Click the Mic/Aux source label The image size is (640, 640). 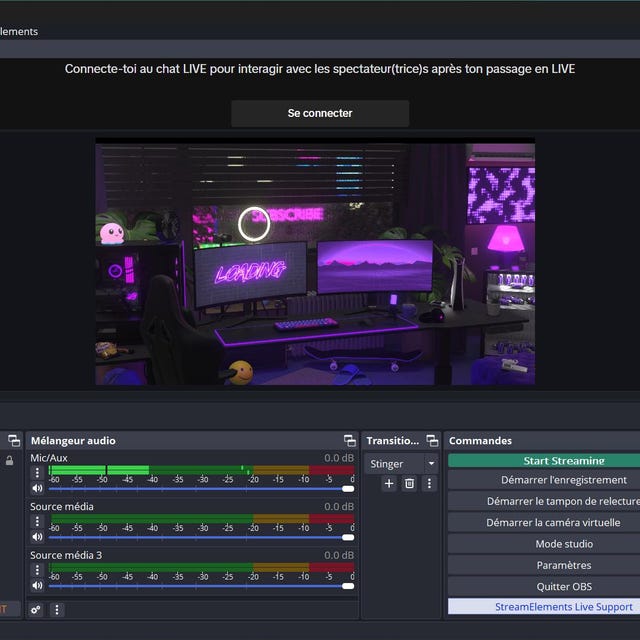click(x=49, y=458)
